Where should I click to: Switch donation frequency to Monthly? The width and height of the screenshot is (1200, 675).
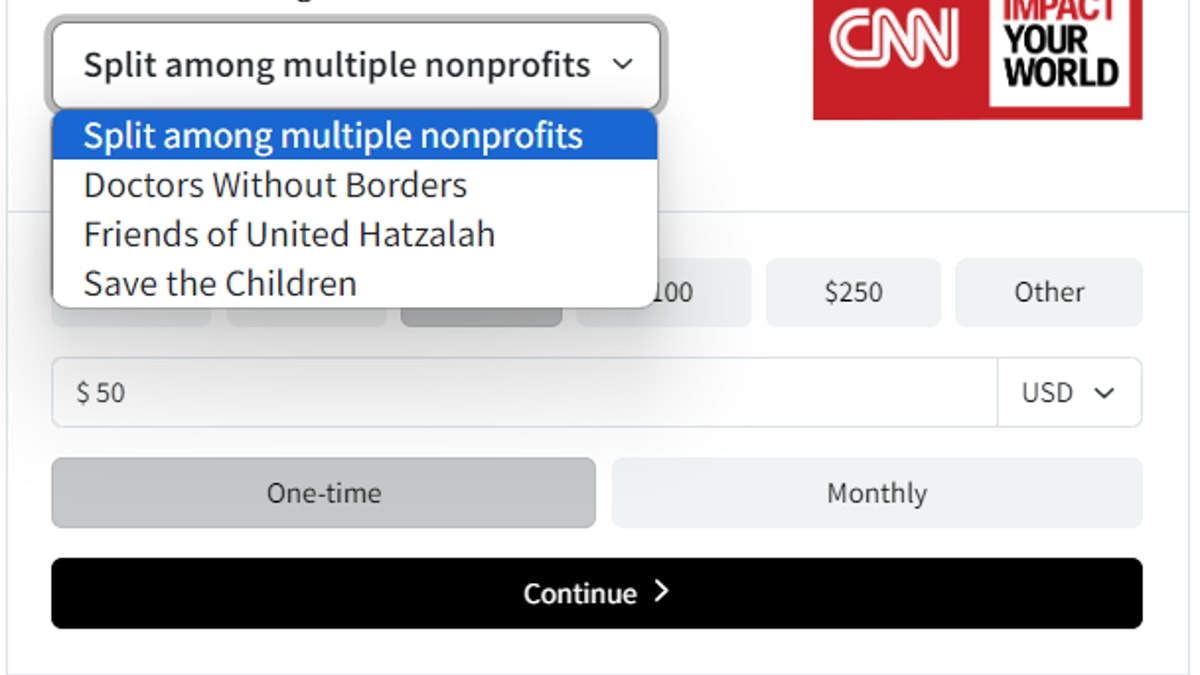pos(876,493)
